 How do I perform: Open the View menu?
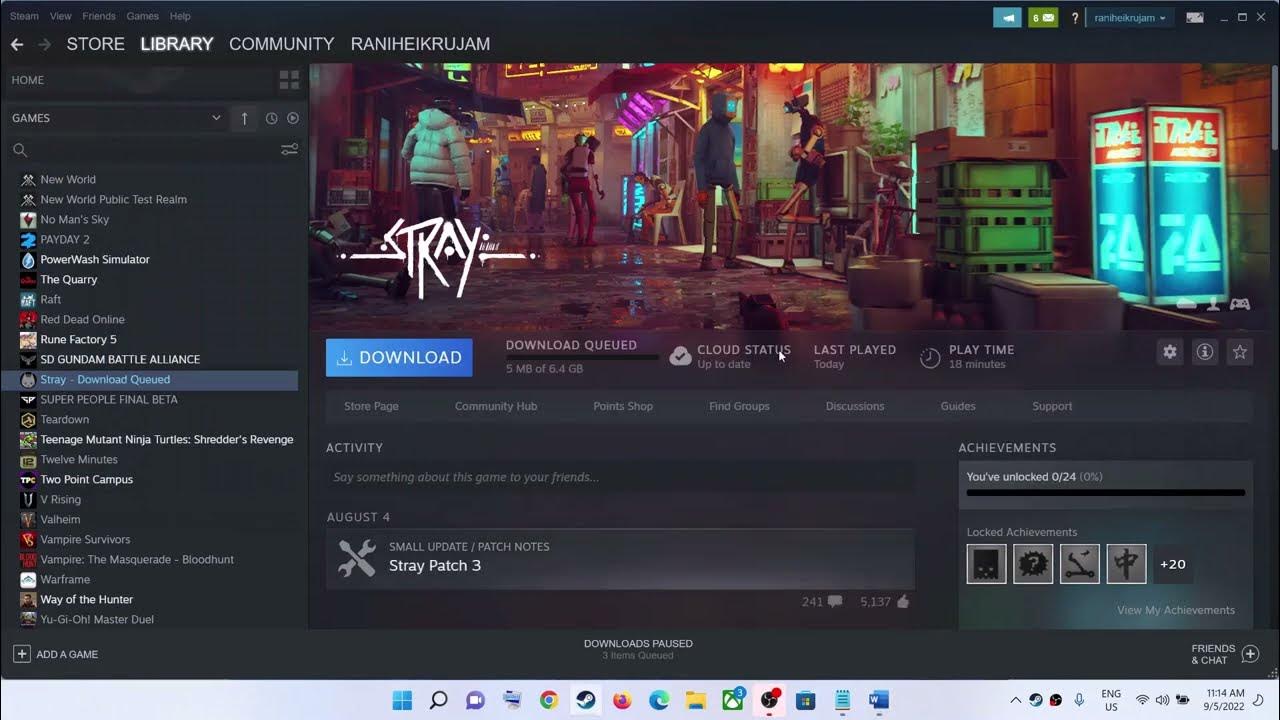[x=61, y=16]
